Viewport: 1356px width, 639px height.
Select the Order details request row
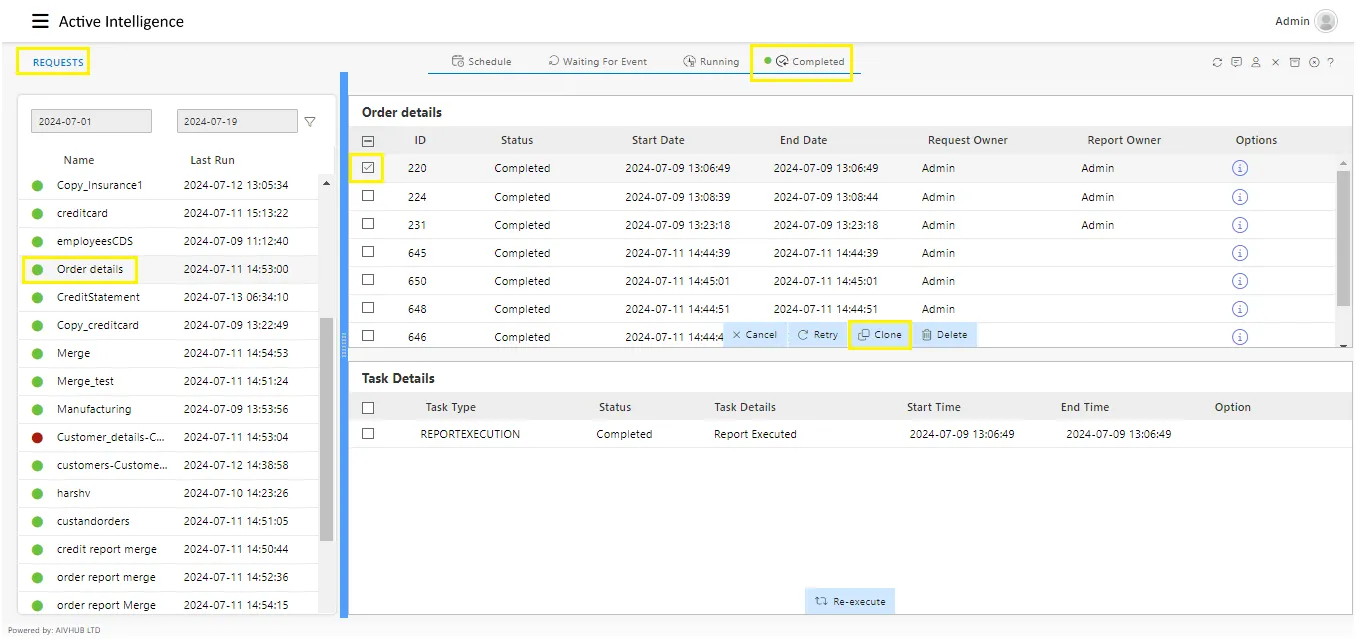coord(168,269)
